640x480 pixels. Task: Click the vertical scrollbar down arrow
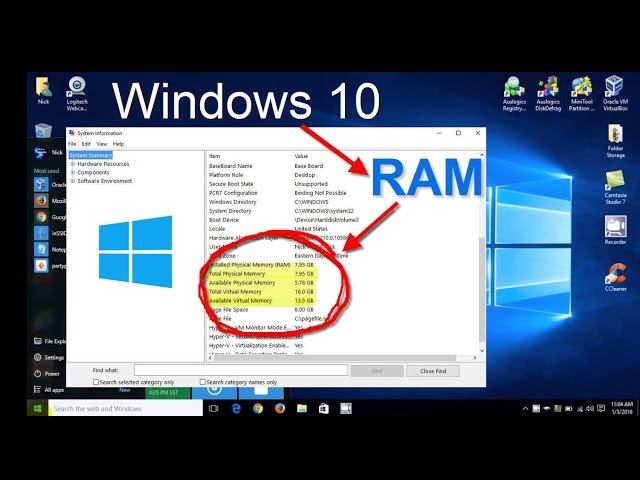point(482,351)
